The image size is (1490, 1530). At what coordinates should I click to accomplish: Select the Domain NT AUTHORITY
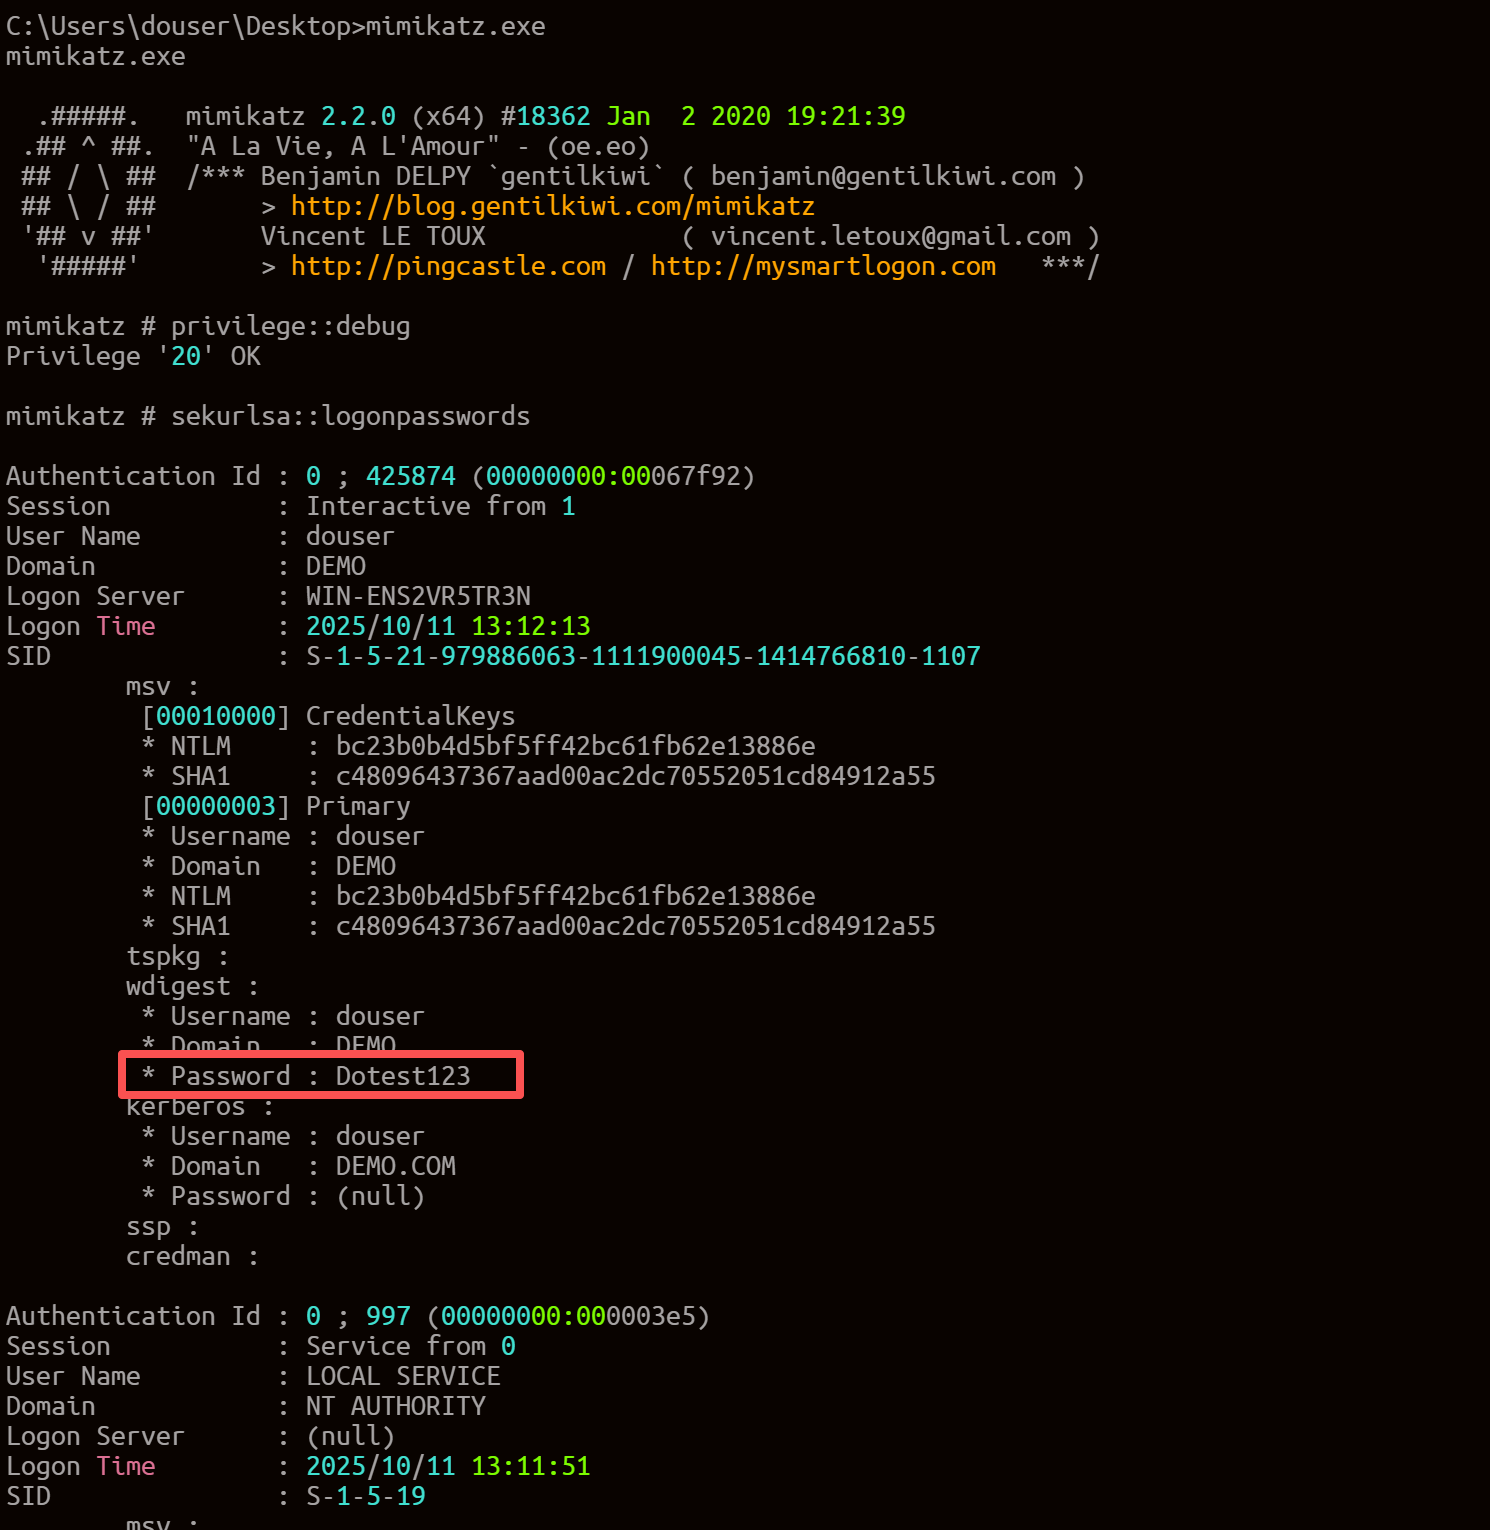pyautogui.click(x=396, y=1407)
